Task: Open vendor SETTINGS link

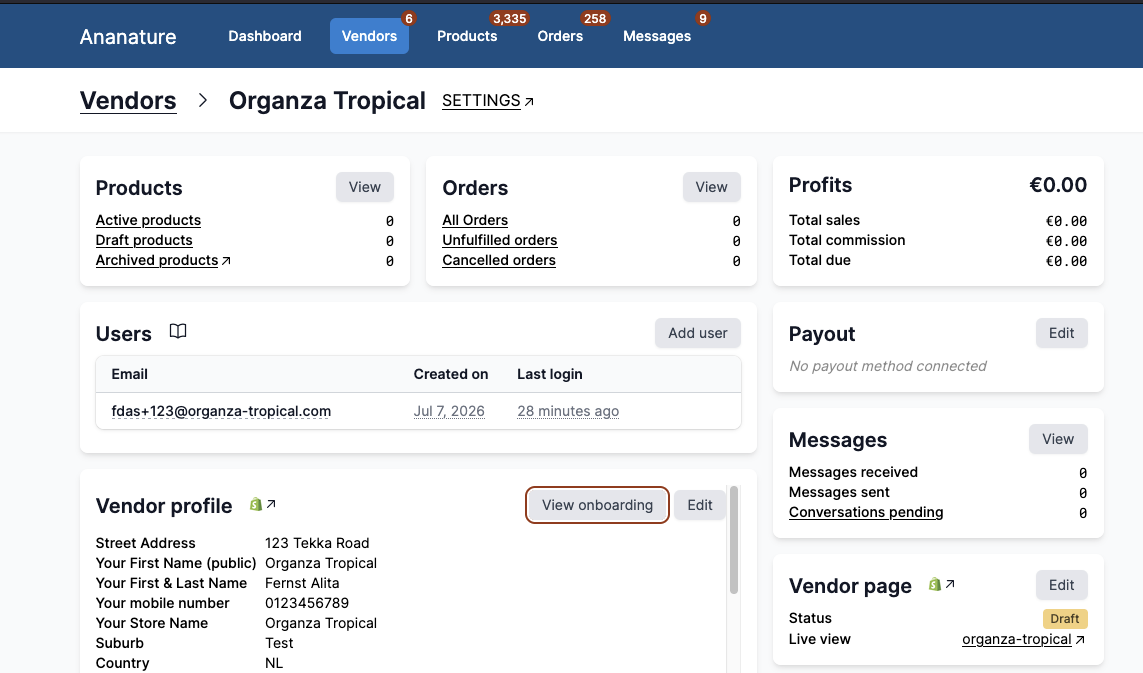Action: pyautogui.click(x=481, y=101)
